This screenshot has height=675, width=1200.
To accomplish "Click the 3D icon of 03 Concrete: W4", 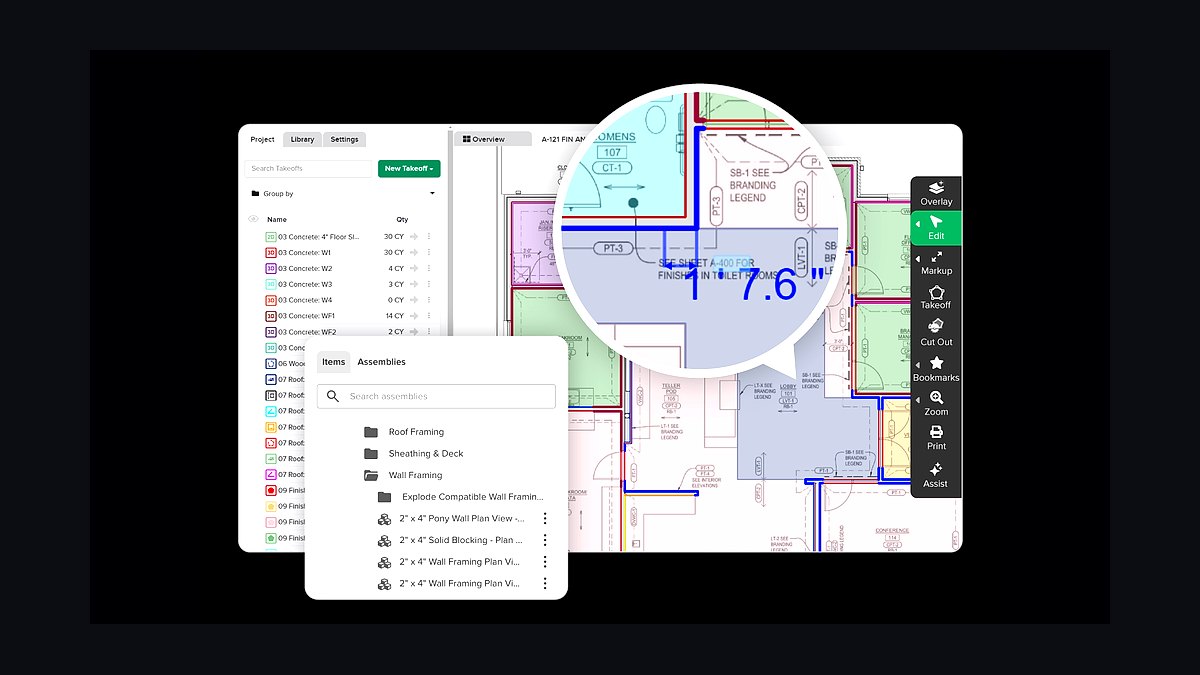I will pos(270,300).
